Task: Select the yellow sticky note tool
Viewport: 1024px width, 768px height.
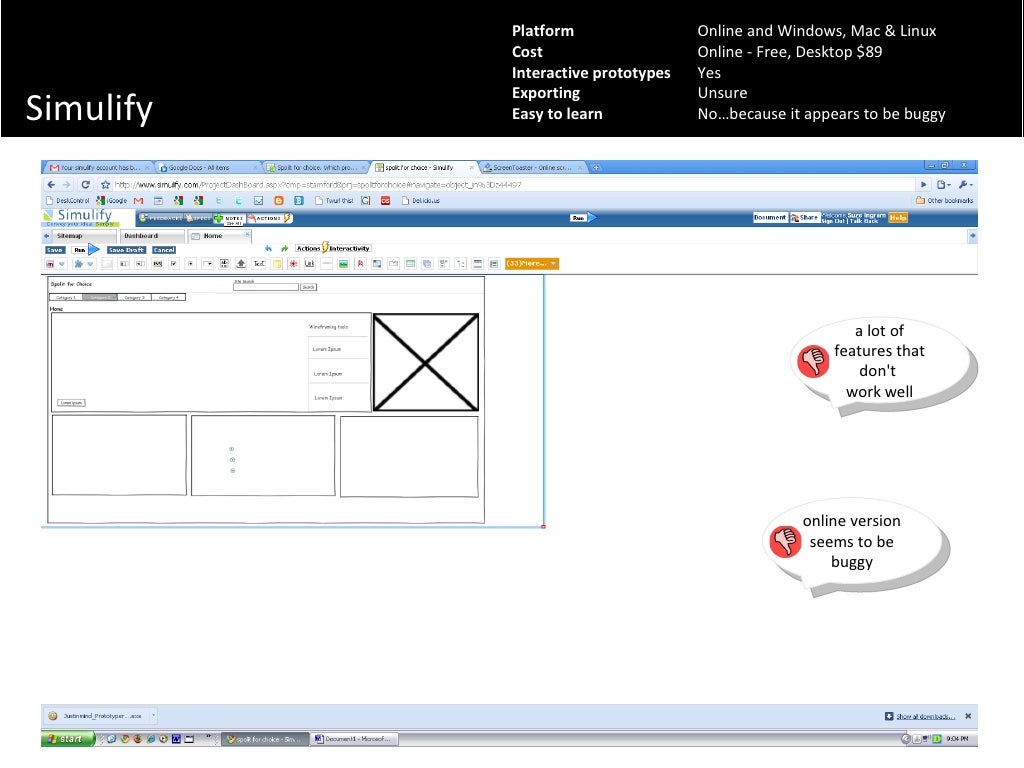Action: coord(277,264)
